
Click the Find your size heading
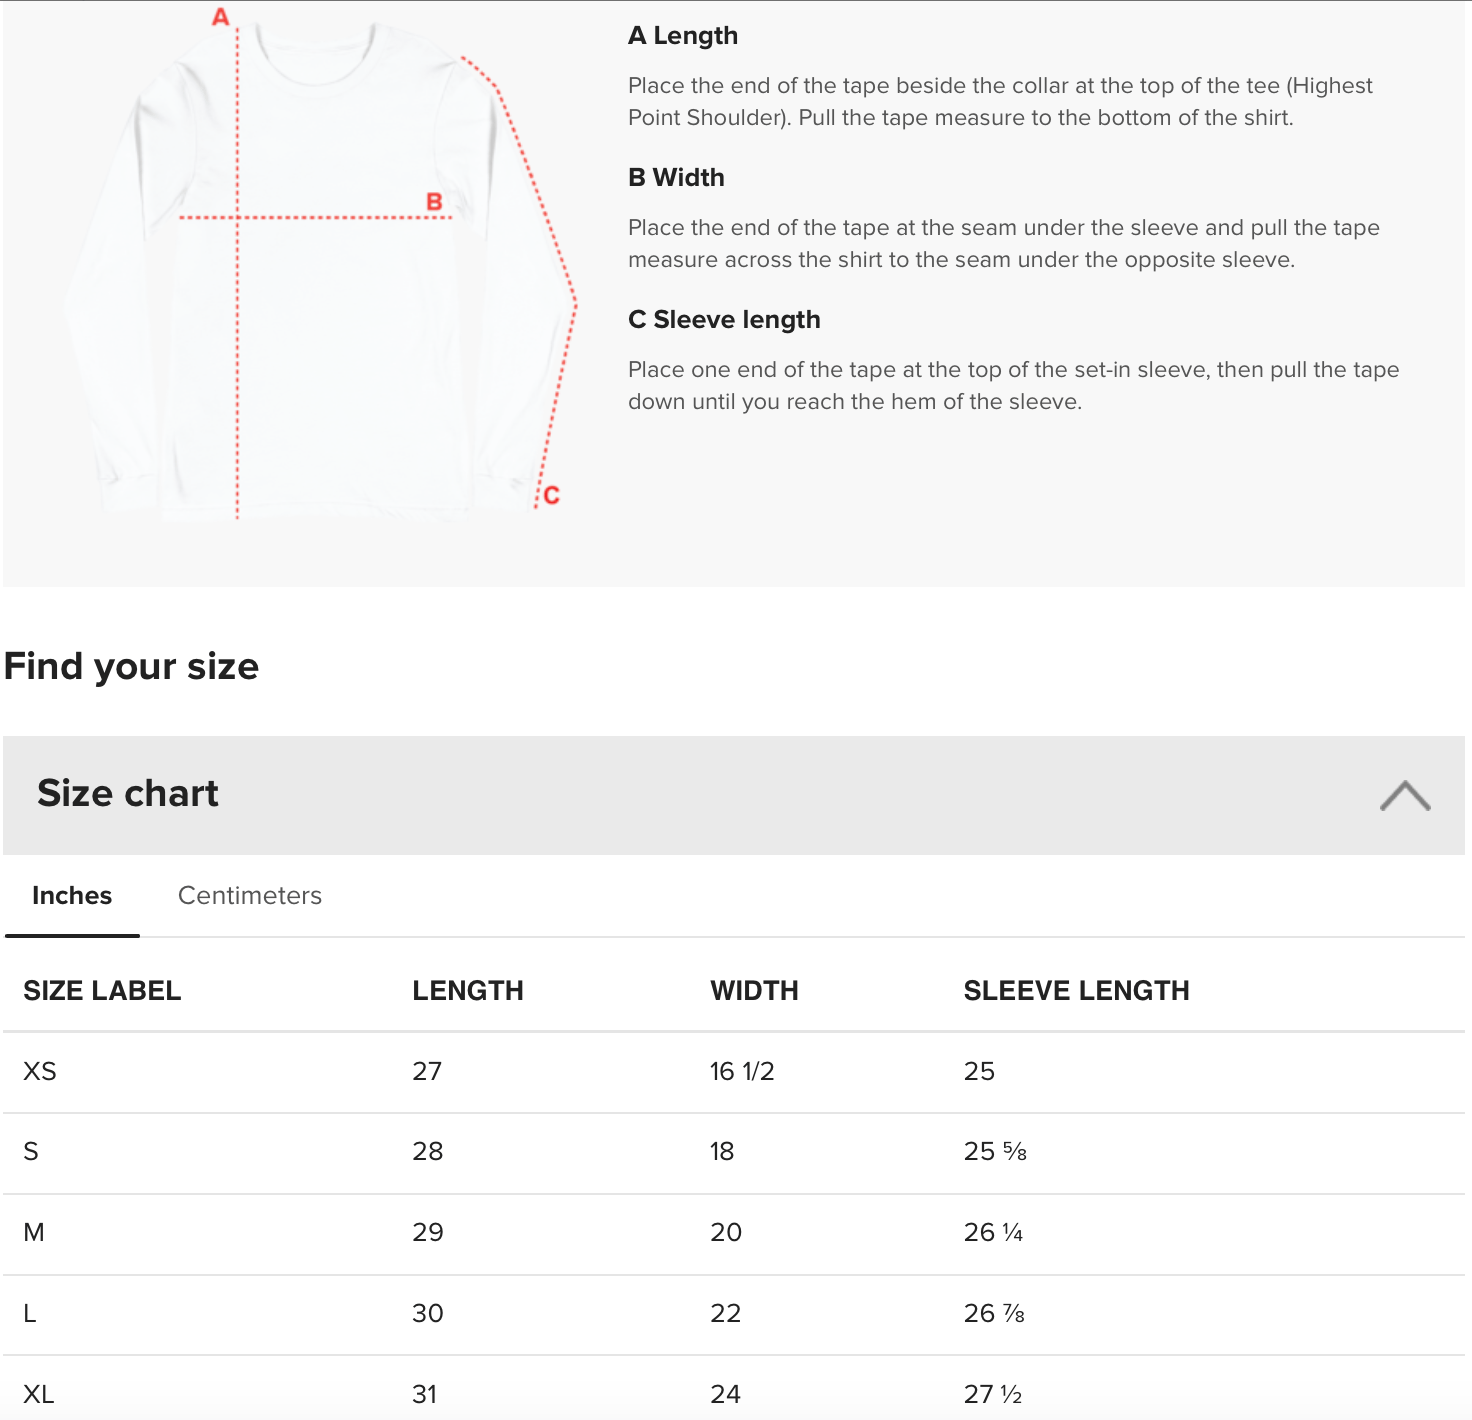[132, 667]
